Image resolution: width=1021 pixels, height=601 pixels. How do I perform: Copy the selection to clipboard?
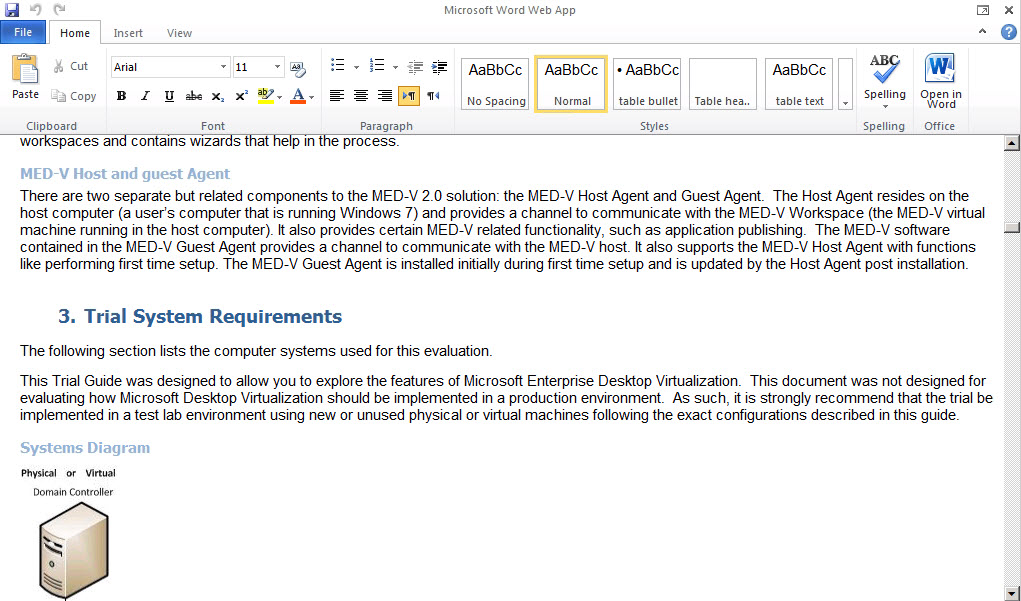coord(74,96)
